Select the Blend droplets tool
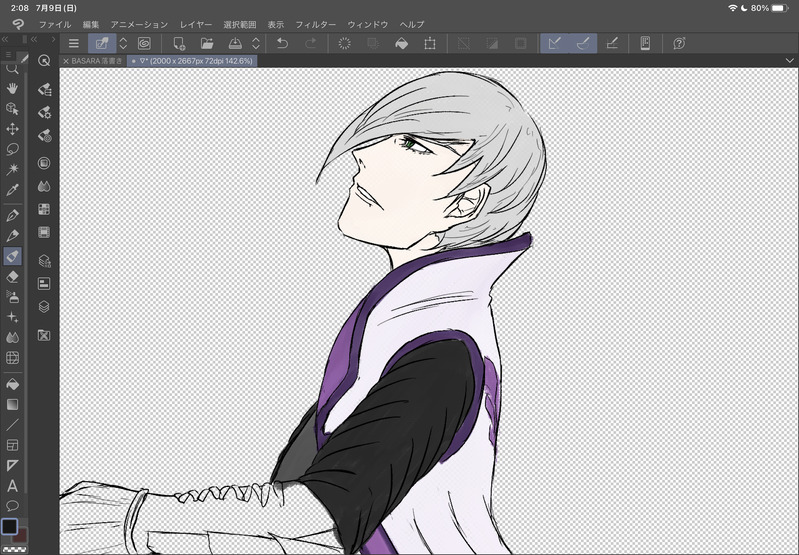 pos(12,337)
